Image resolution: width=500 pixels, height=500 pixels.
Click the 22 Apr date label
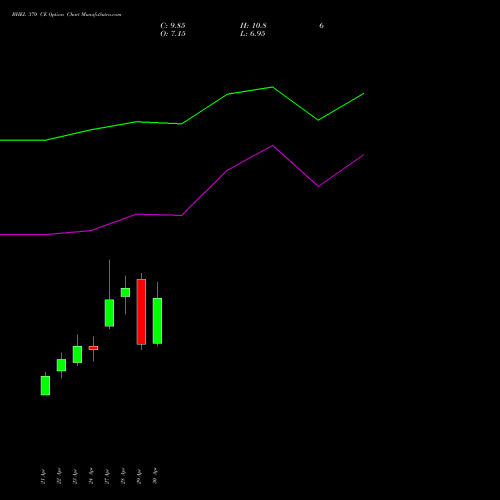(59, 476)
